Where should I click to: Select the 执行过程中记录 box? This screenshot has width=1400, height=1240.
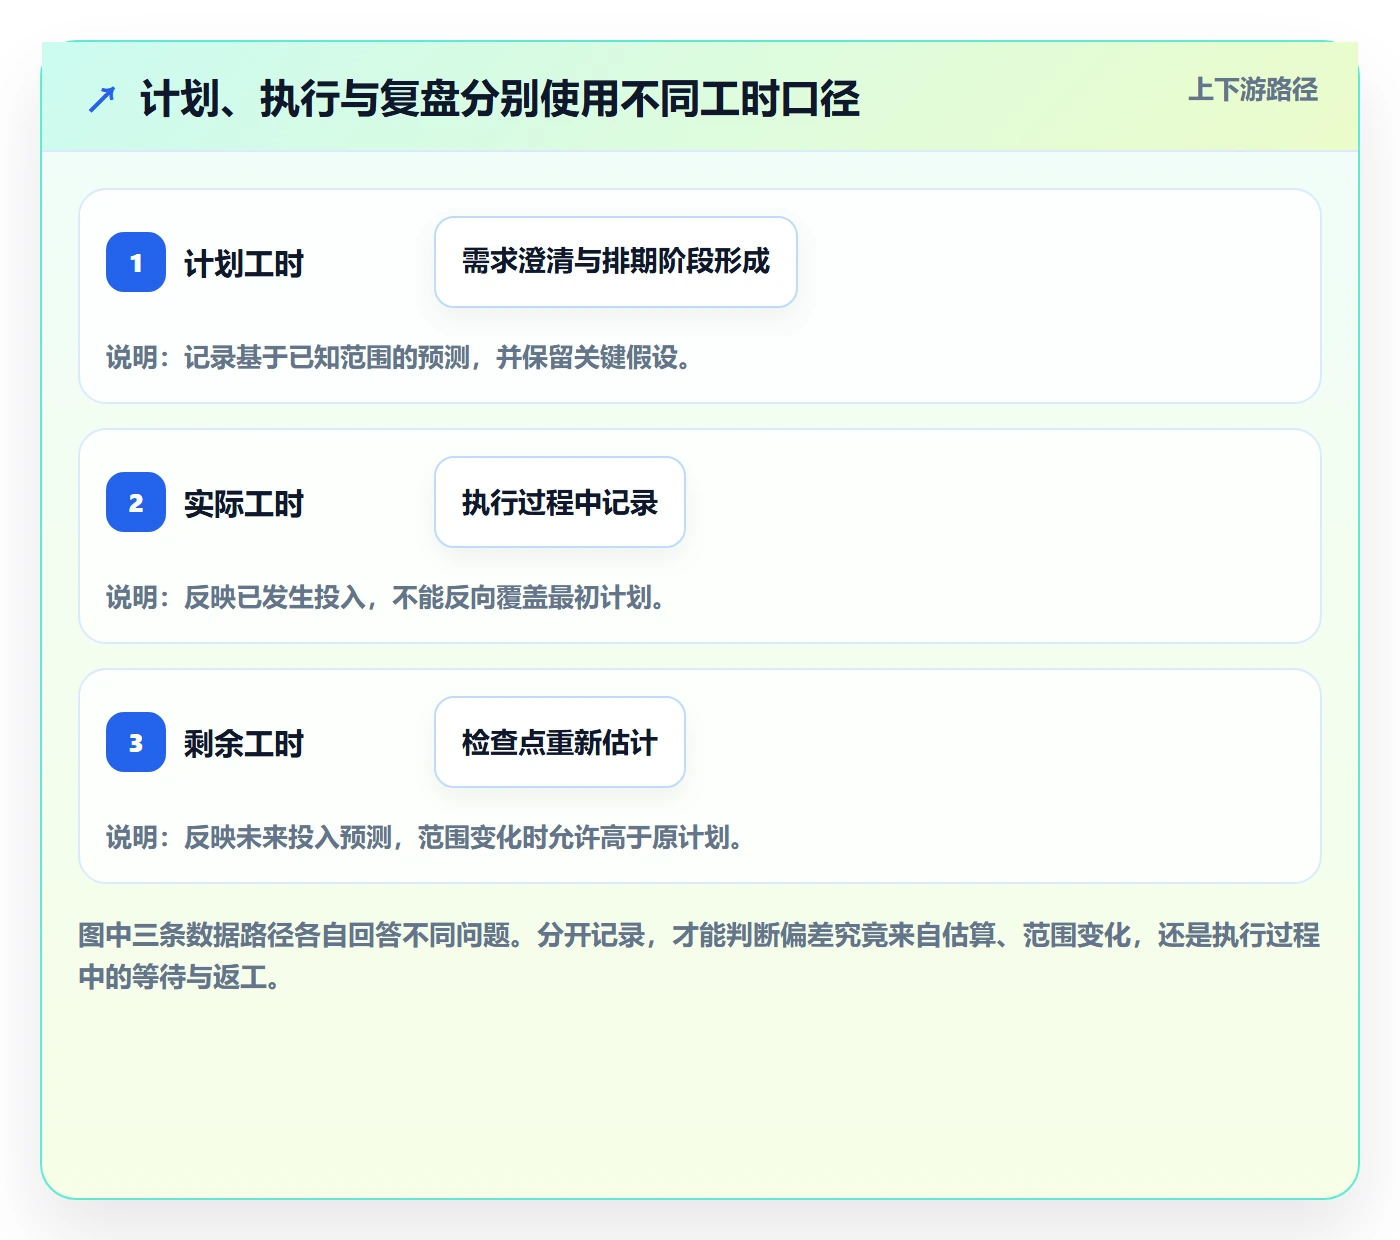coord(560,502)
